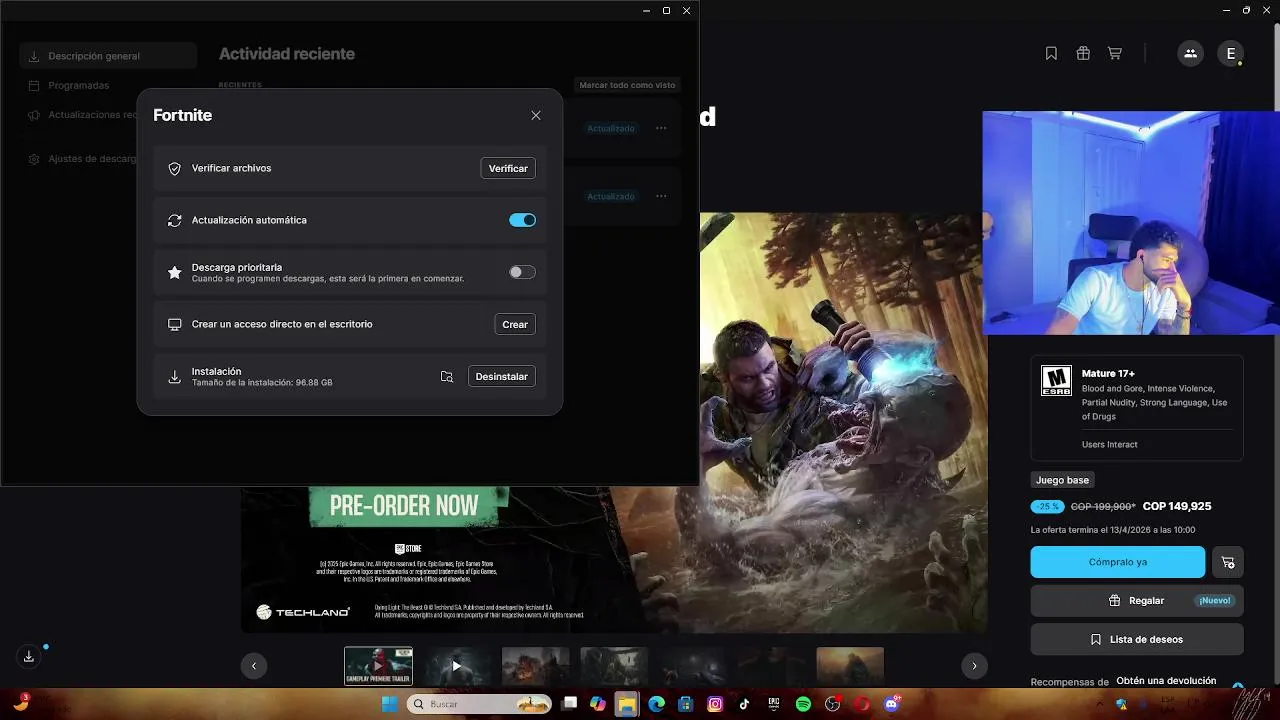The image size is (1280, 720).
Task: Open the friends icon in the store header
Action: tap(1190, 54)
